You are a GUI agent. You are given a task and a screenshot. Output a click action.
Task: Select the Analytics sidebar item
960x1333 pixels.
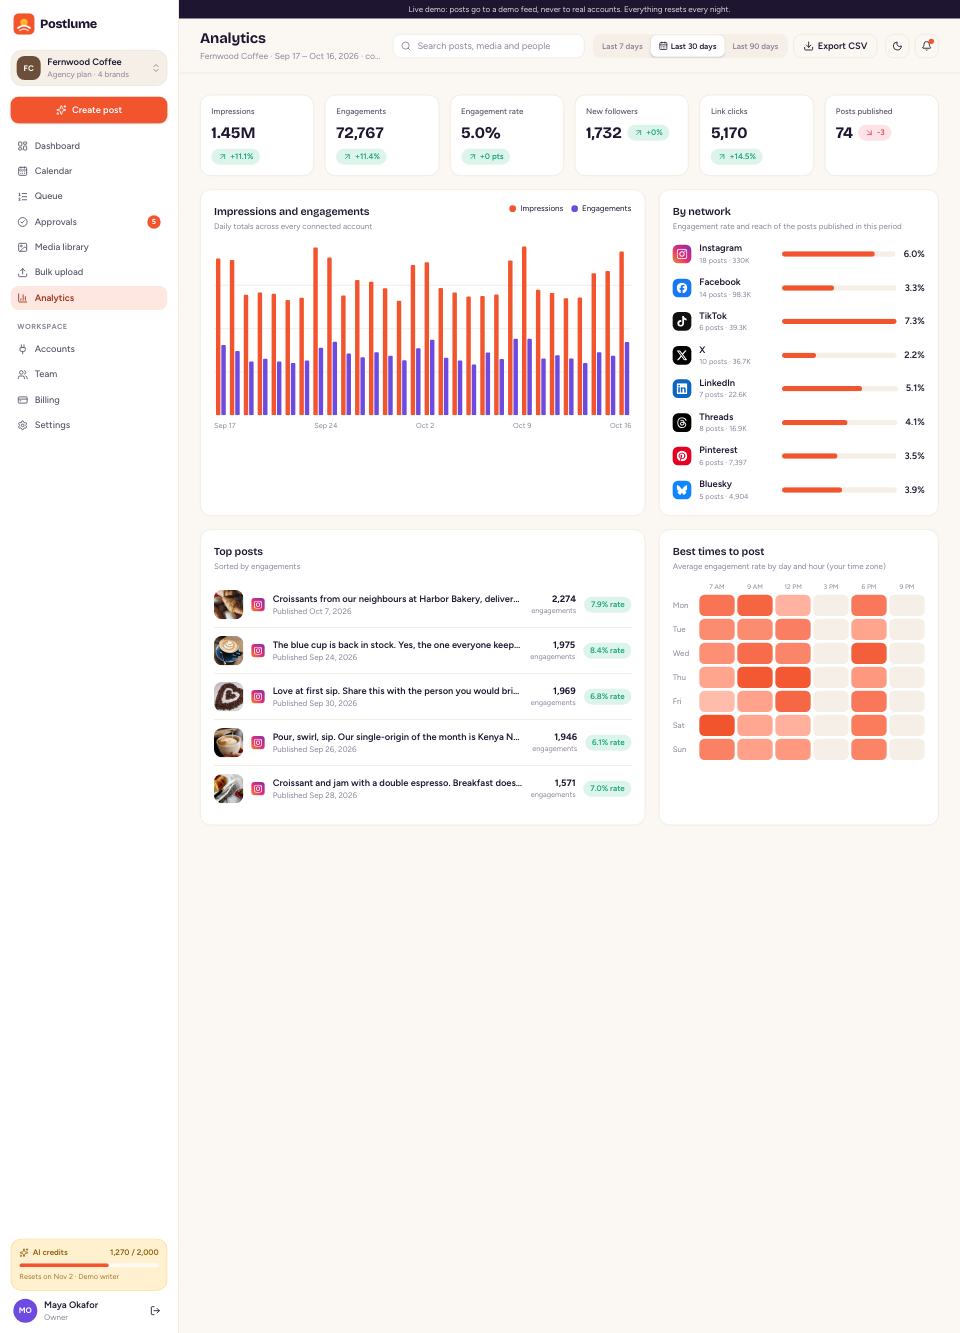(89, 298)
